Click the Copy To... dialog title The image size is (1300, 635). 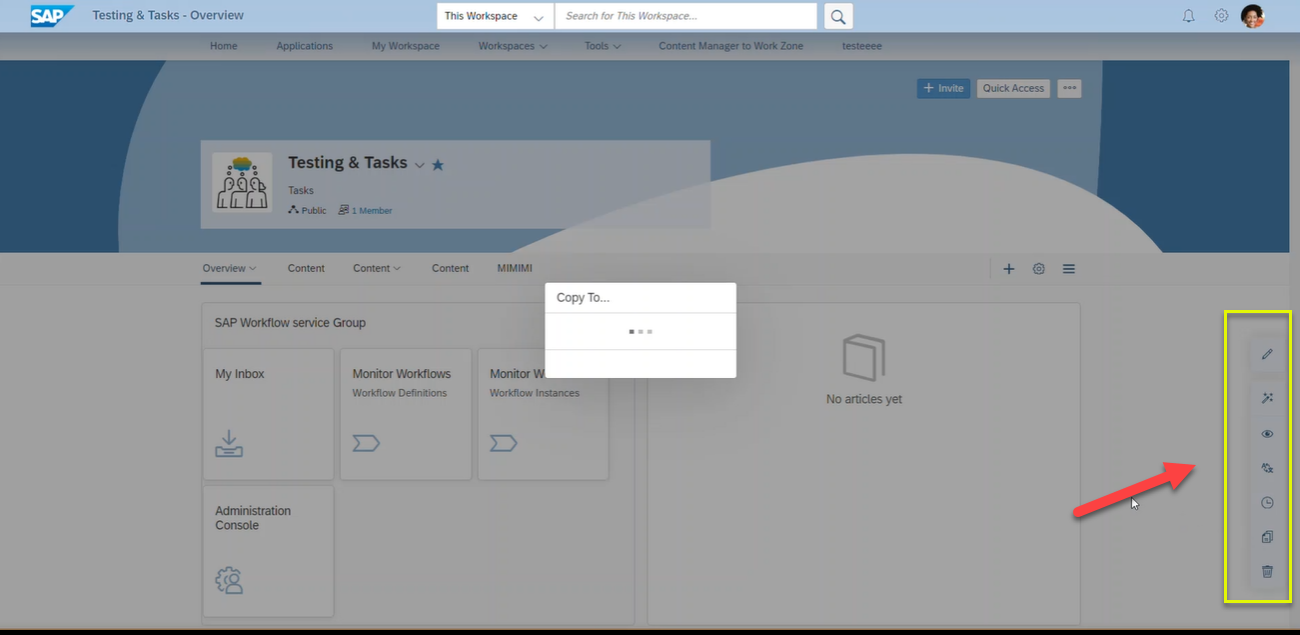(583, 298)
